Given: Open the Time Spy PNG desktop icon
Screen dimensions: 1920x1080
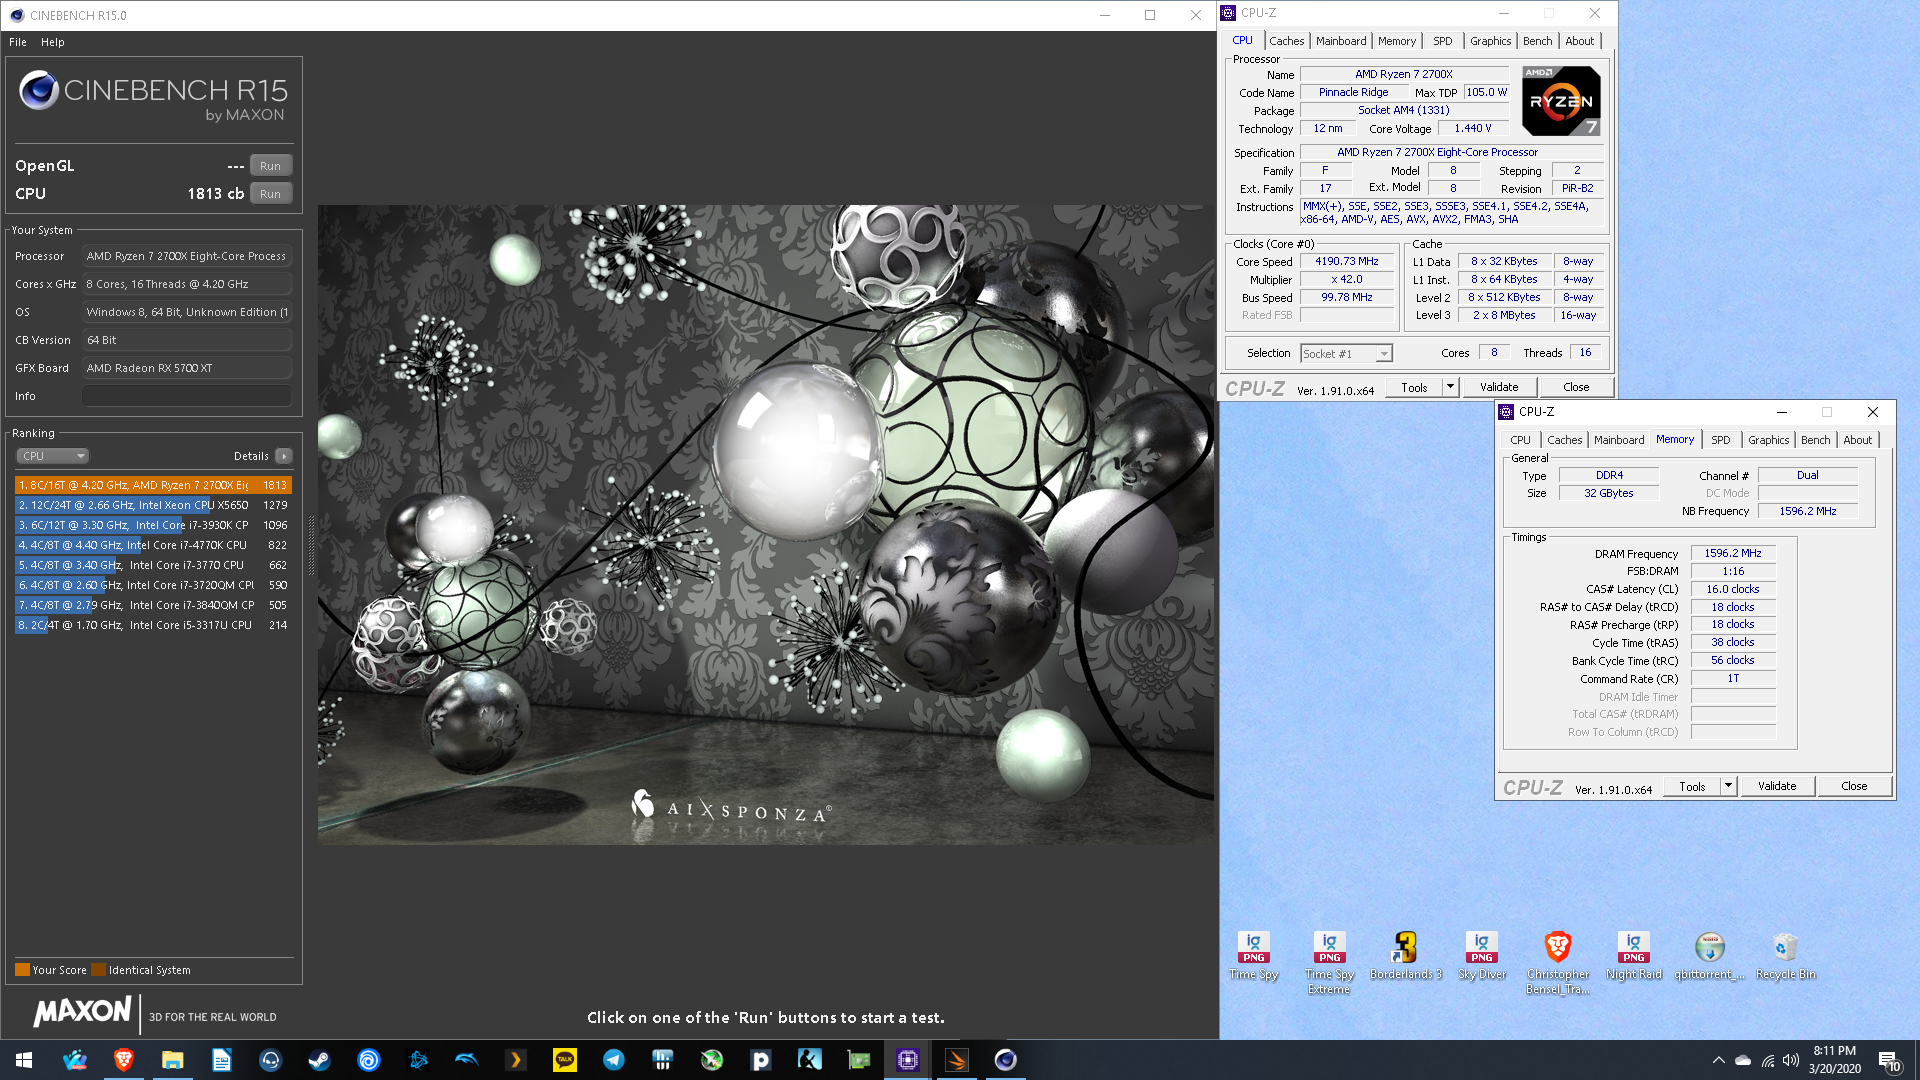Looking at the screenshot, I should [1253, 955].
